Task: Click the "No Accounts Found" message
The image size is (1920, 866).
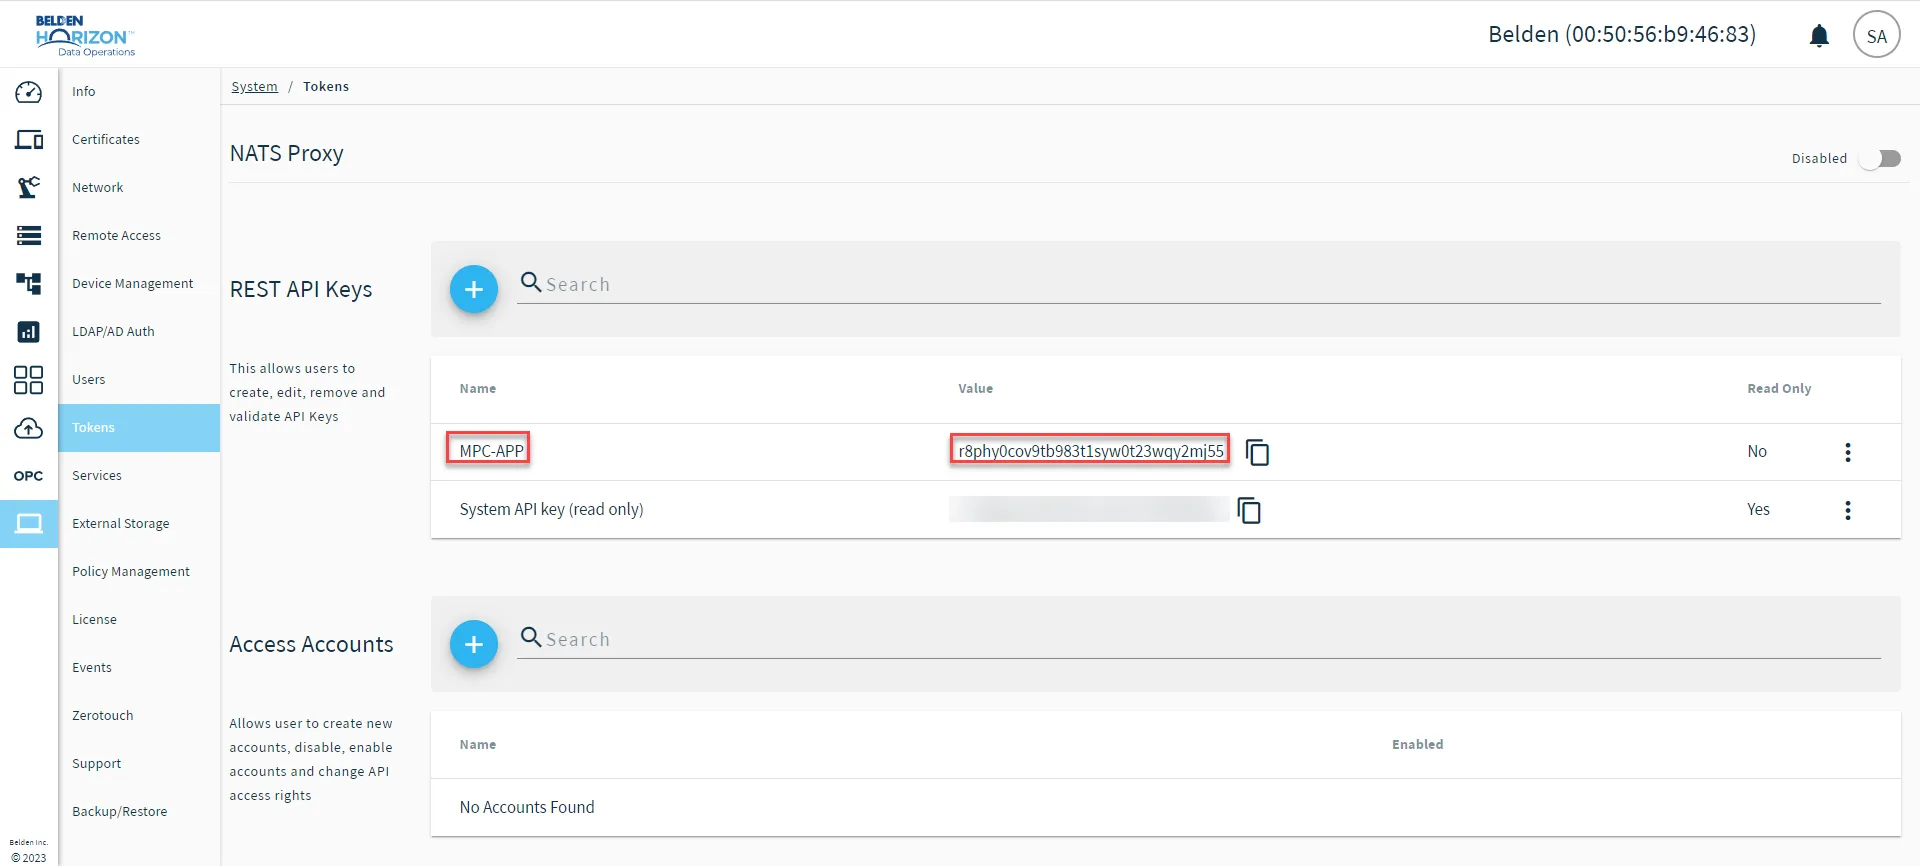Action: tap(527, 808)
